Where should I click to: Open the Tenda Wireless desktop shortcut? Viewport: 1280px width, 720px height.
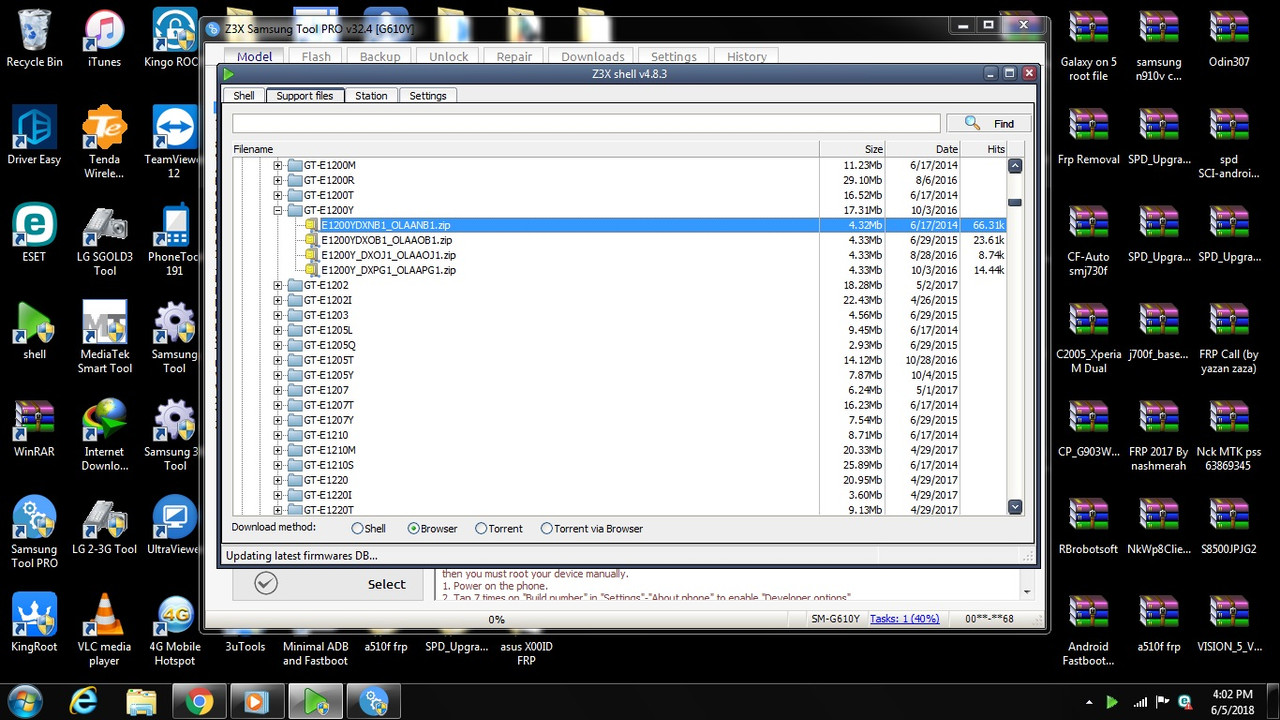(x=104, y=143)
